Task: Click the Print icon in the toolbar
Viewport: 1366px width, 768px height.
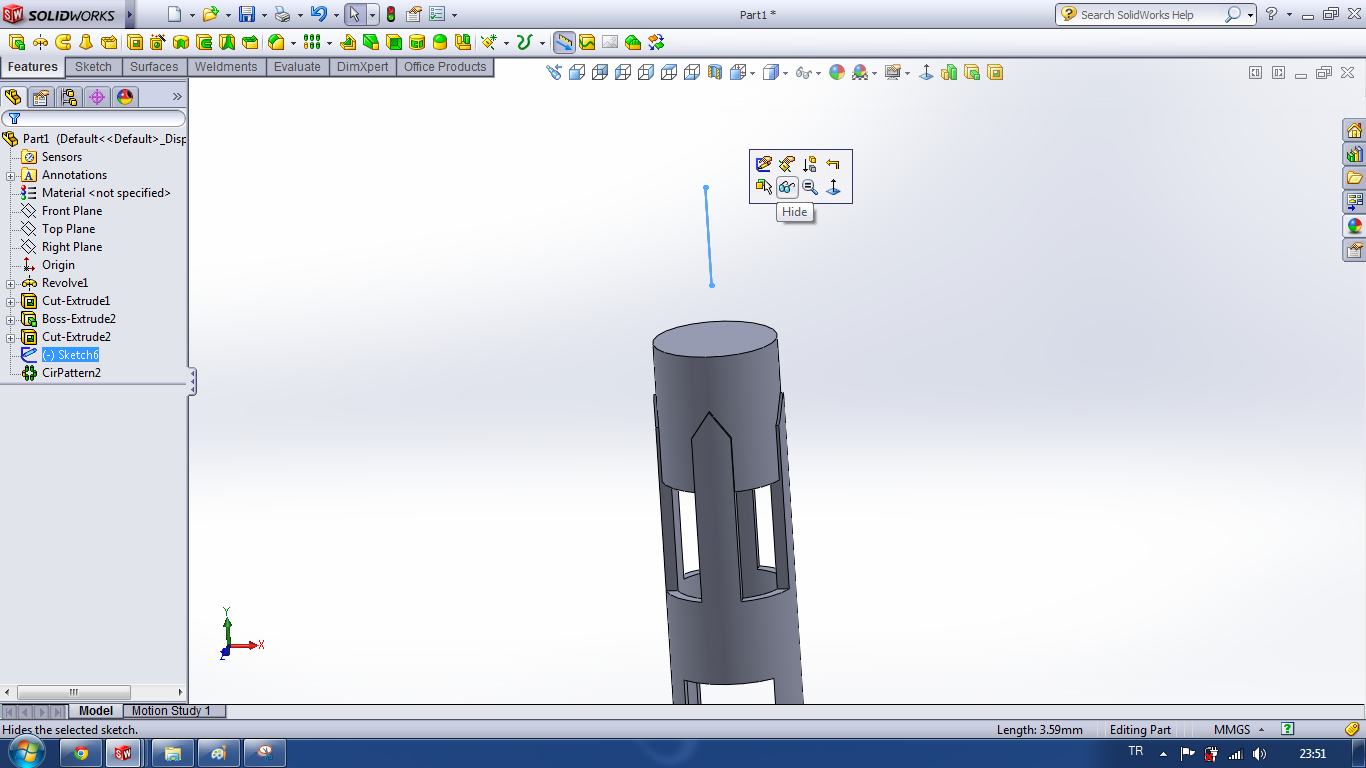Action: [282, 15]
